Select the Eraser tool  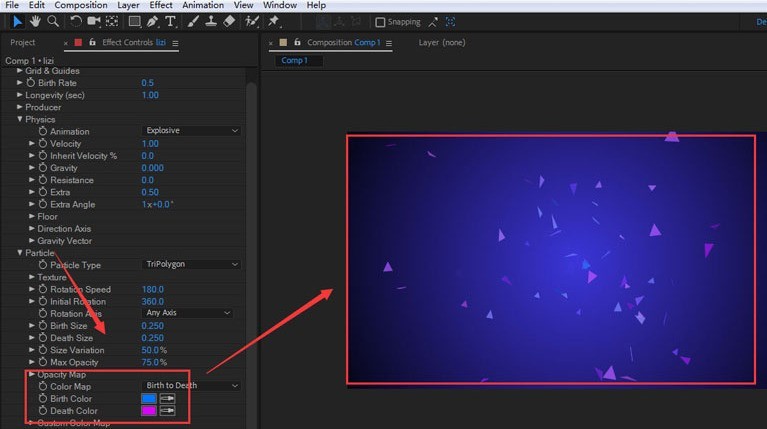click(229, 21)
